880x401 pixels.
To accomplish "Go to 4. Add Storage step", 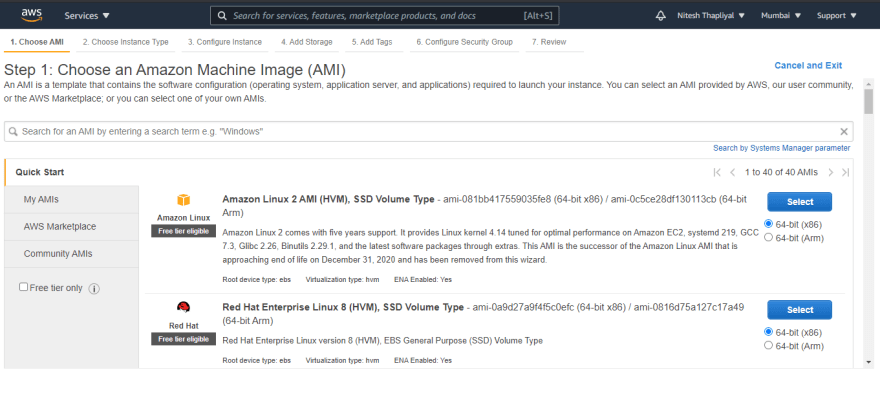I will [x=306, y=42].
